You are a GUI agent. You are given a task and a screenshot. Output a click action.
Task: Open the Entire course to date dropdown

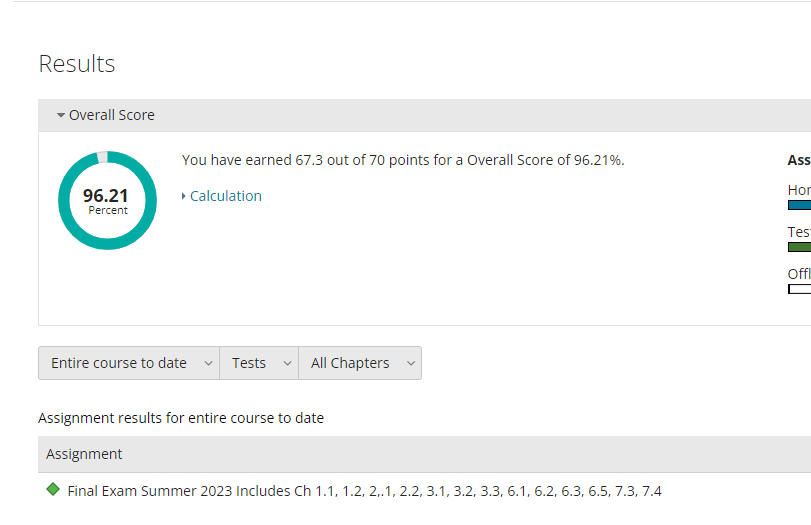click(x=129, y=363)
